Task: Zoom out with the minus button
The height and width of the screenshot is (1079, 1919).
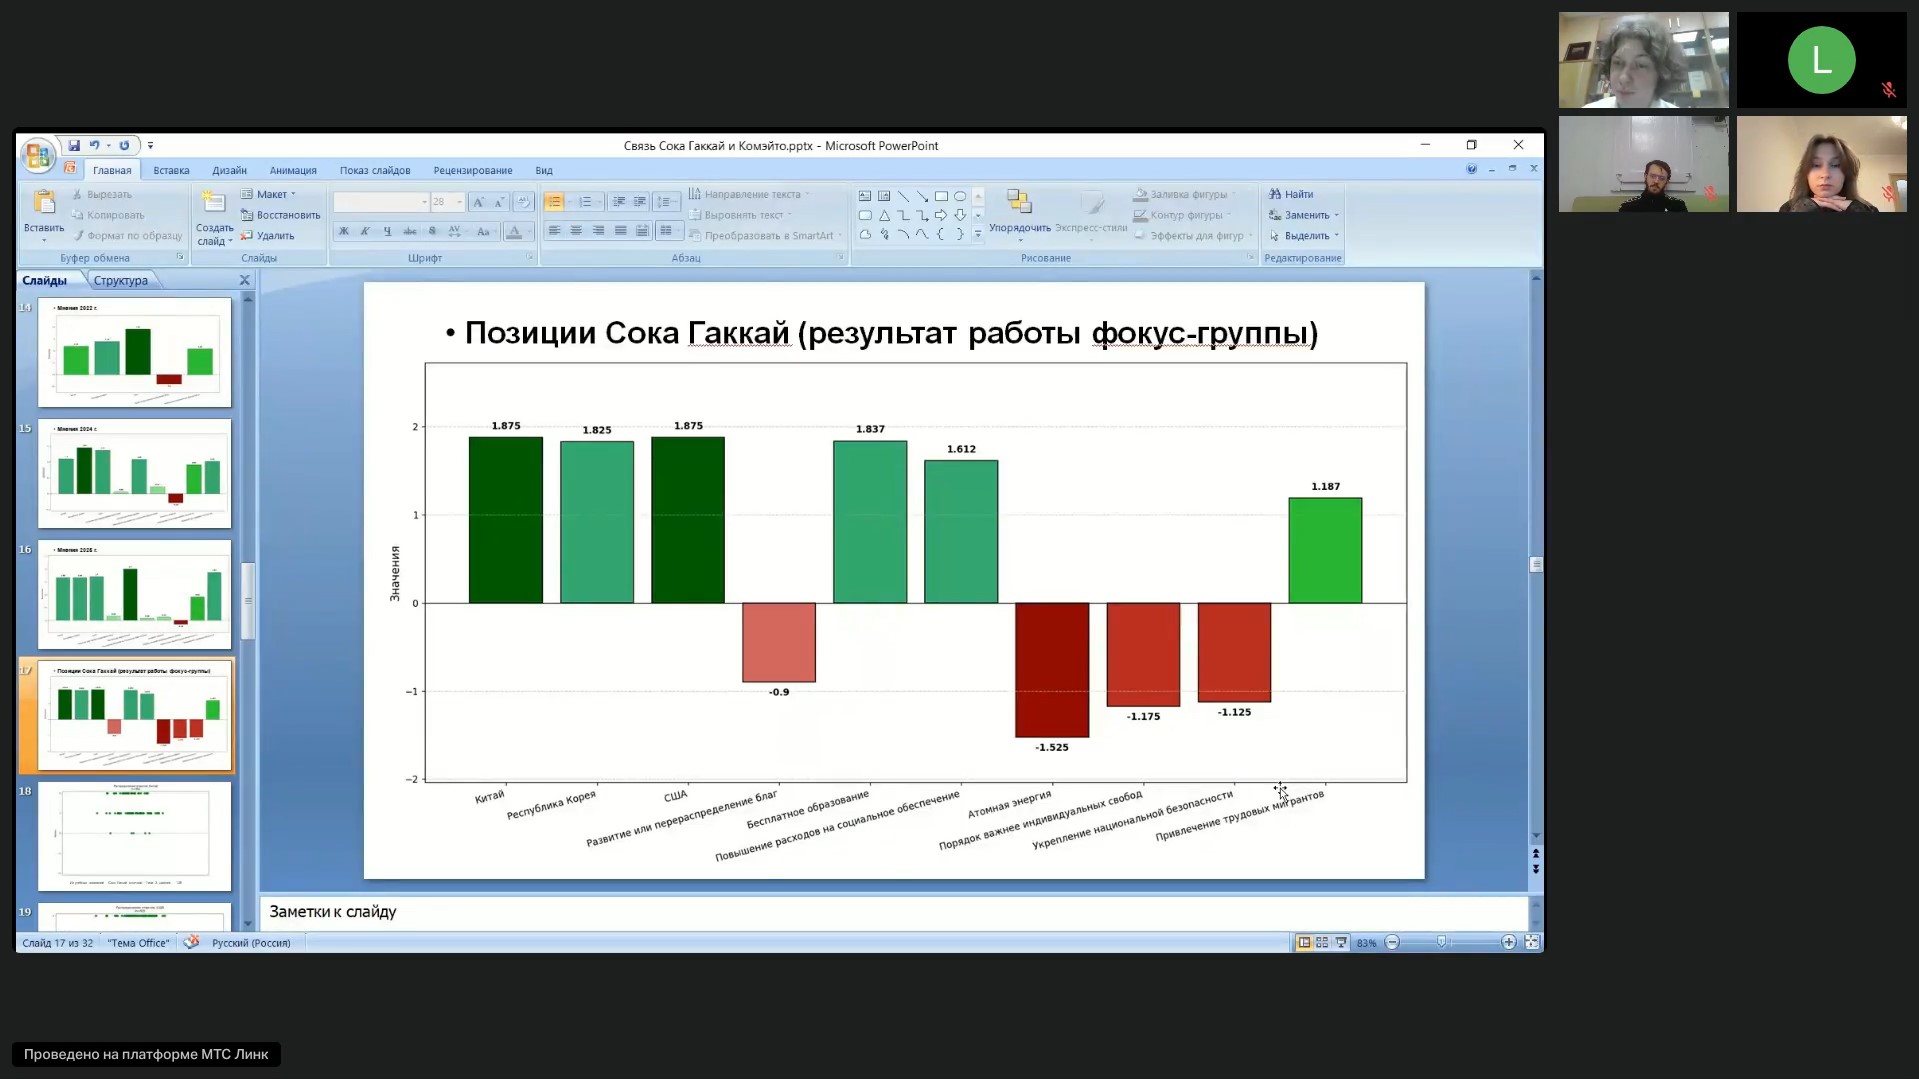Action: click(x=1392, y=943)
